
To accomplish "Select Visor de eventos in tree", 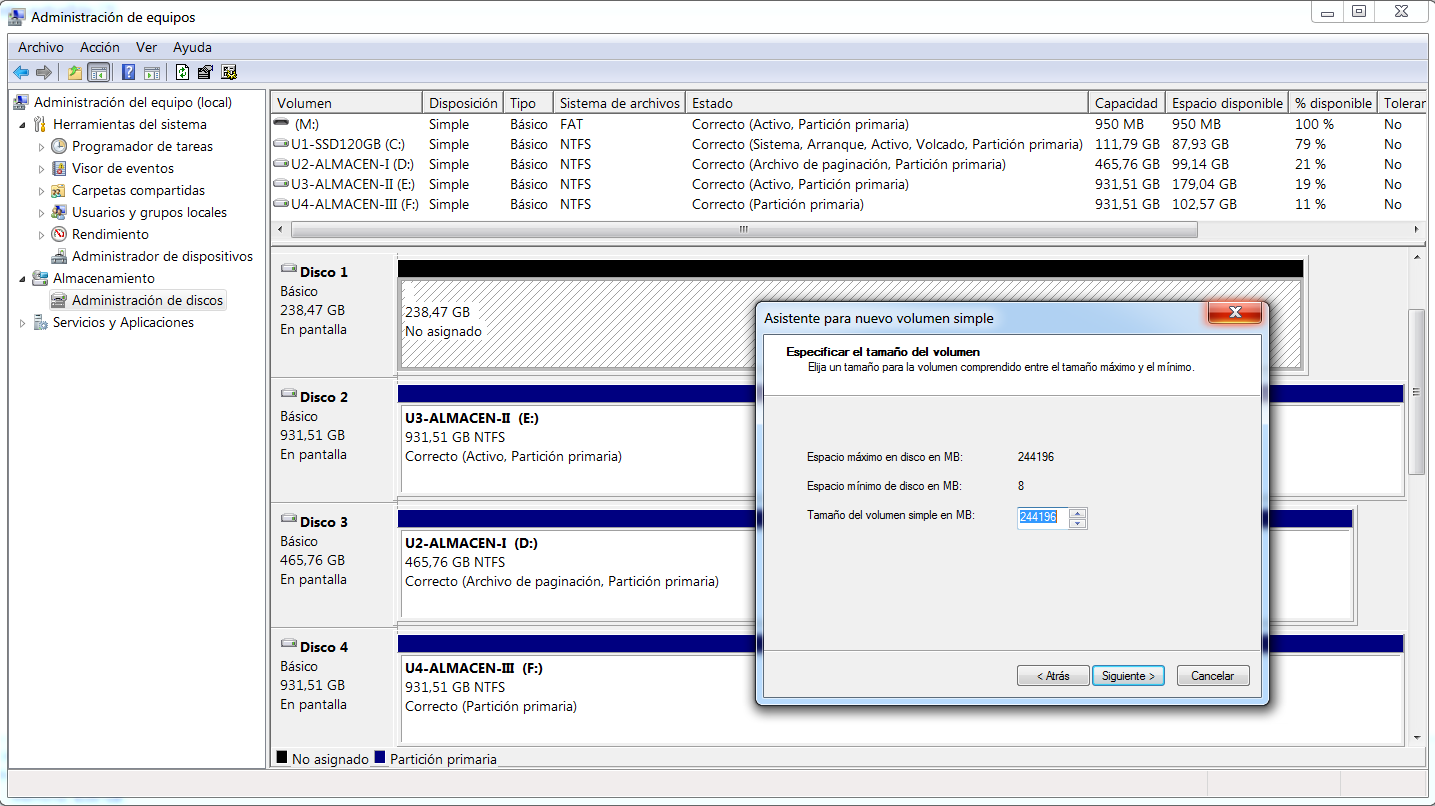I will pos(122,168).
